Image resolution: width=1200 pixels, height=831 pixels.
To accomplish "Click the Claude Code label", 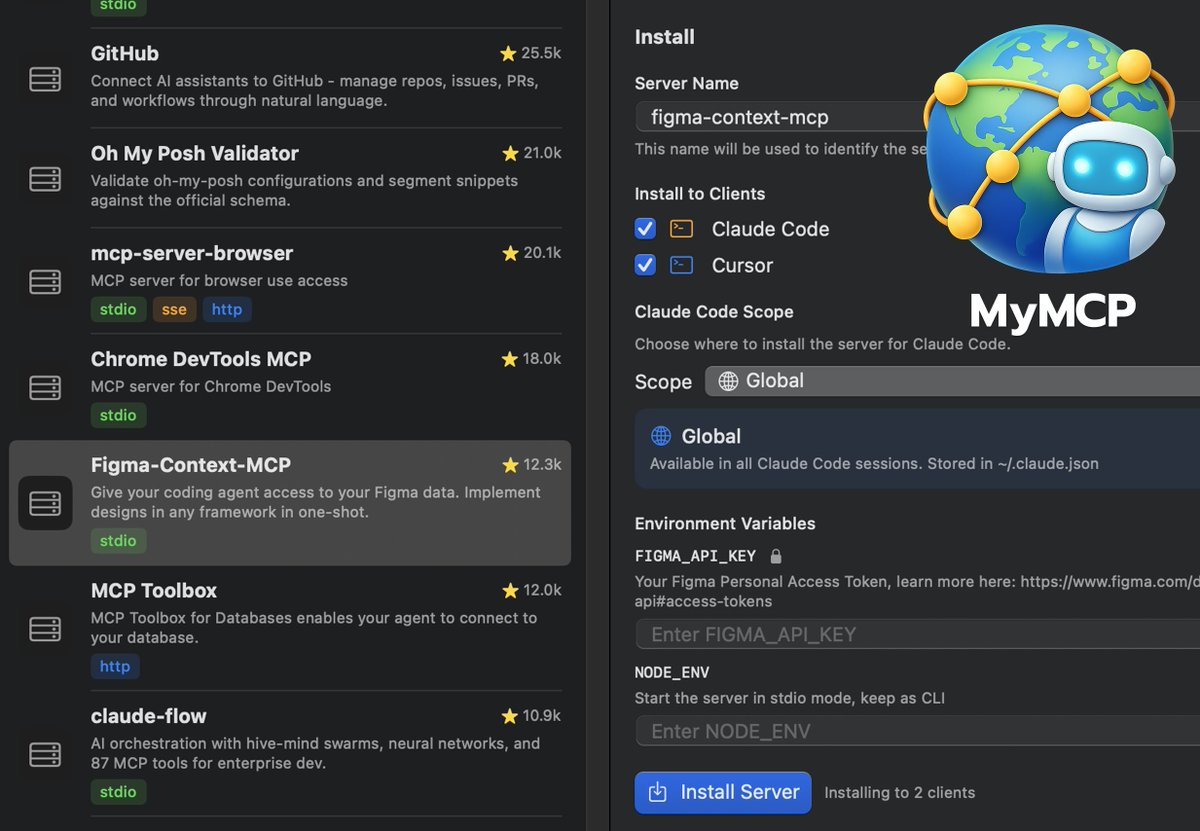I will [770, 229].
